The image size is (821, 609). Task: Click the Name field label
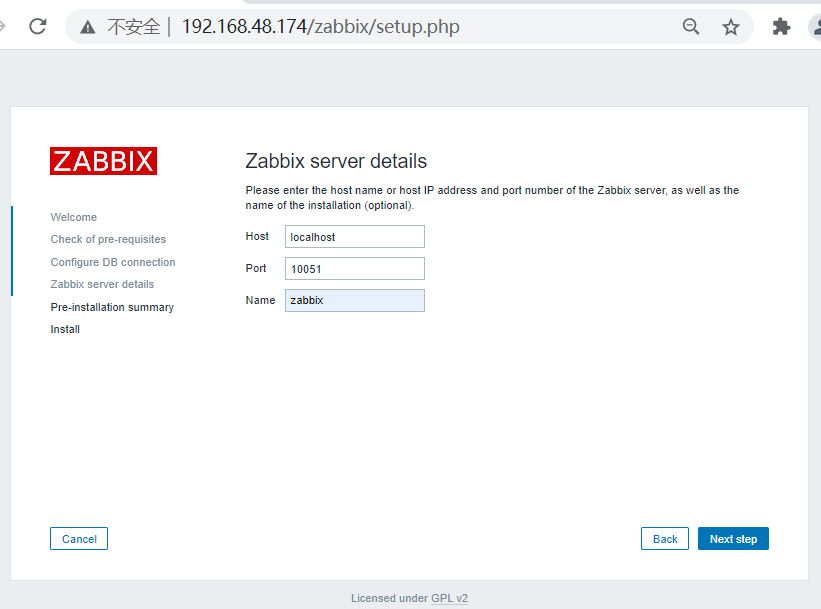tap(260, 300)
